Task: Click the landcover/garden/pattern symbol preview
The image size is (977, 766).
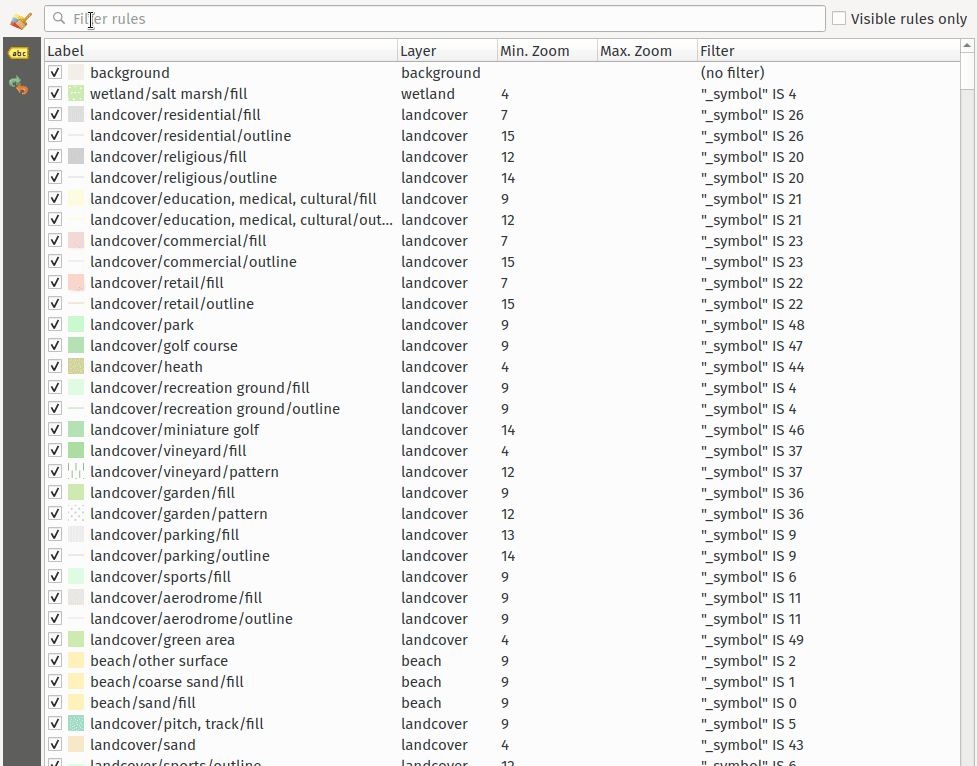Action: point(76,514)
